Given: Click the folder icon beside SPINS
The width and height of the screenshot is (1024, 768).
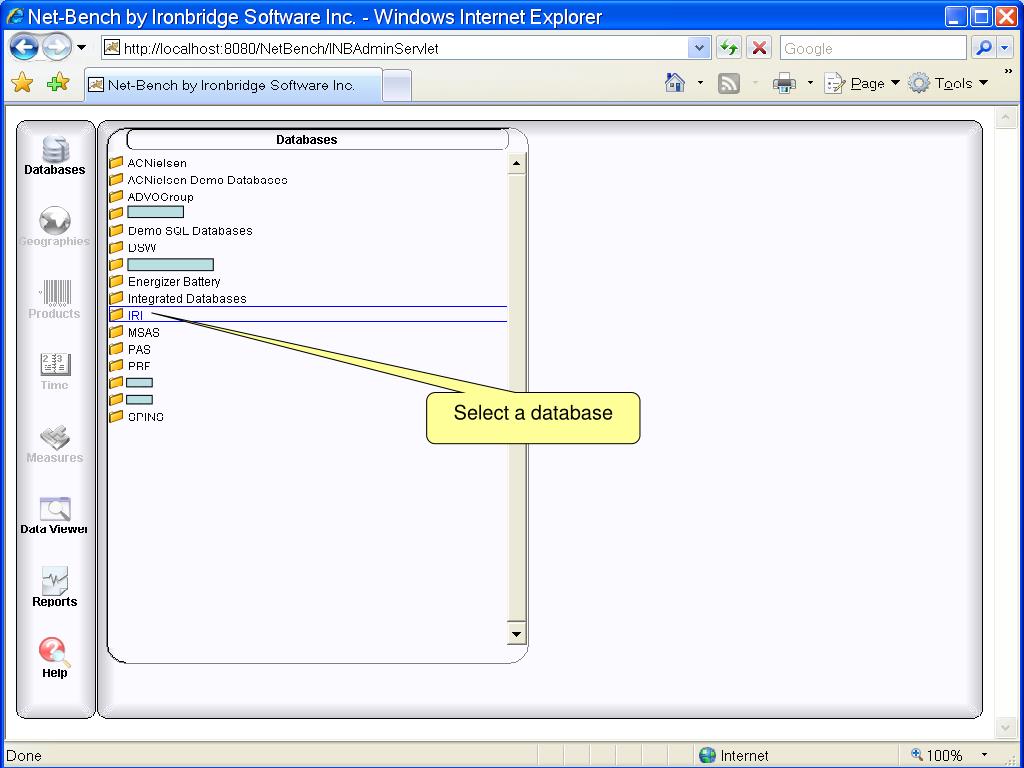Looking at the screenshot, I should tap(116, 417).
